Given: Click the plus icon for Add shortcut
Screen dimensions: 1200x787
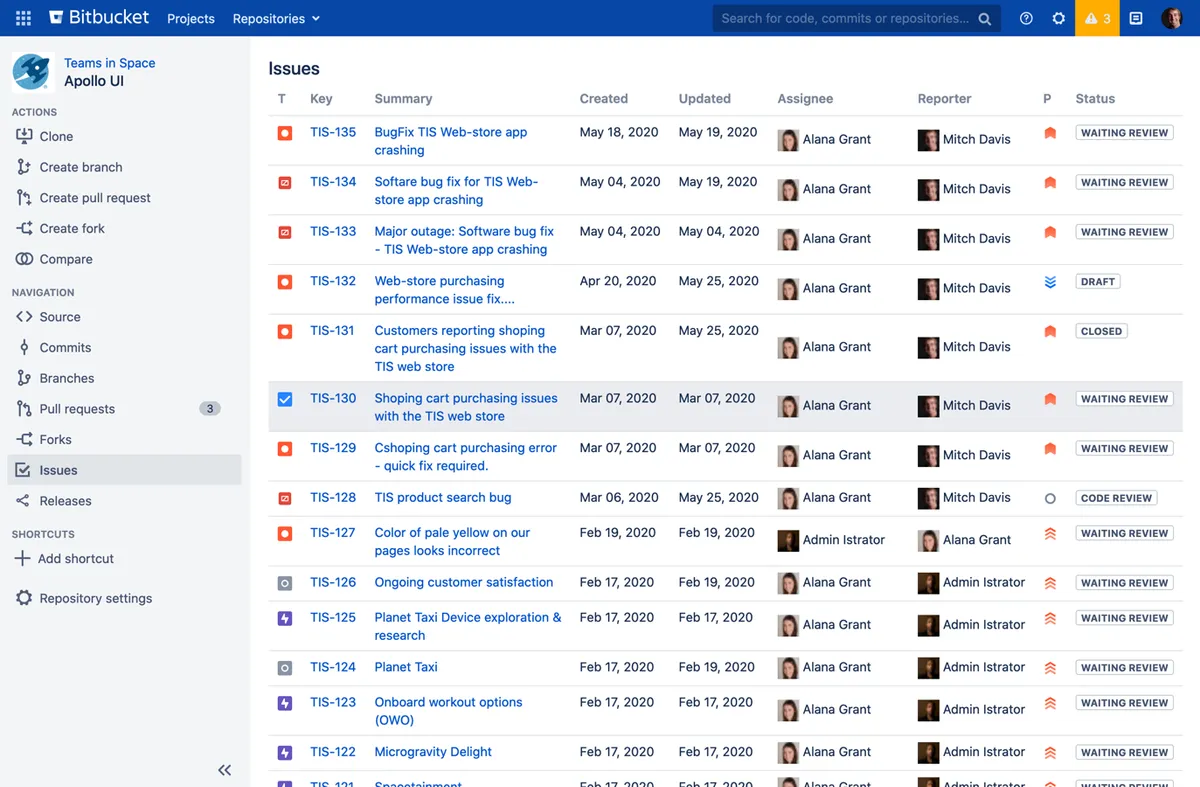Looking at the screenshot, I should coord(22,558).
